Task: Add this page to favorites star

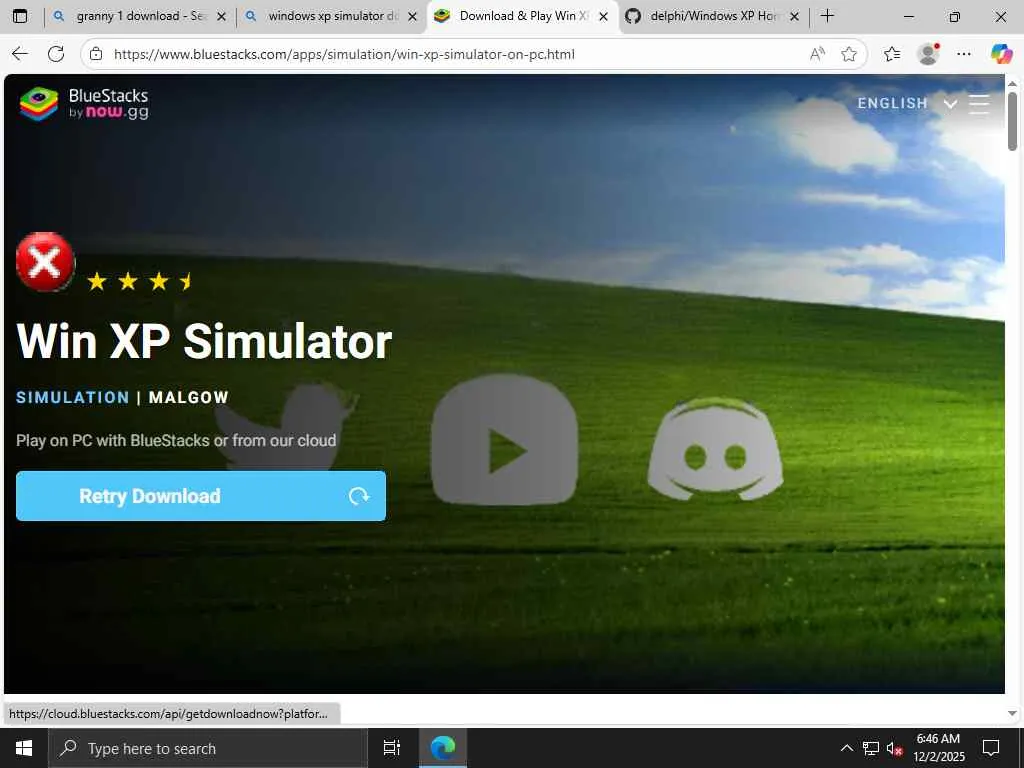Action: pyautogui.click(x=848, y=54)
